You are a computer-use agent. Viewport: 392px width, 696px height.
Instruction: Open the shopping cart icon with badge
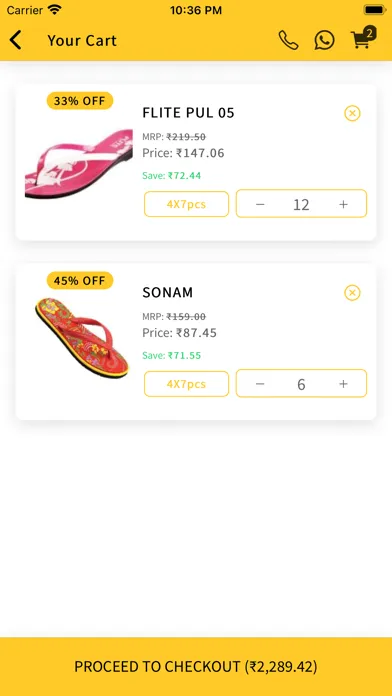[x=363, y=38]
